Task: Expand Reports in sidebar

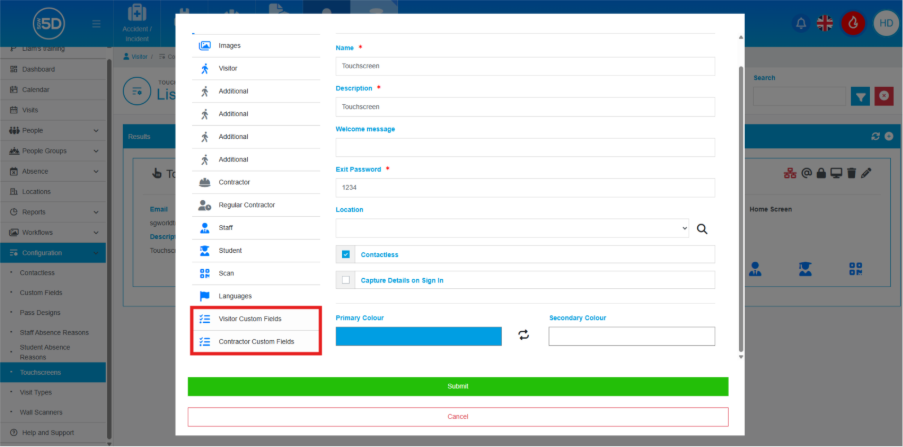Action: coord(53,212)
